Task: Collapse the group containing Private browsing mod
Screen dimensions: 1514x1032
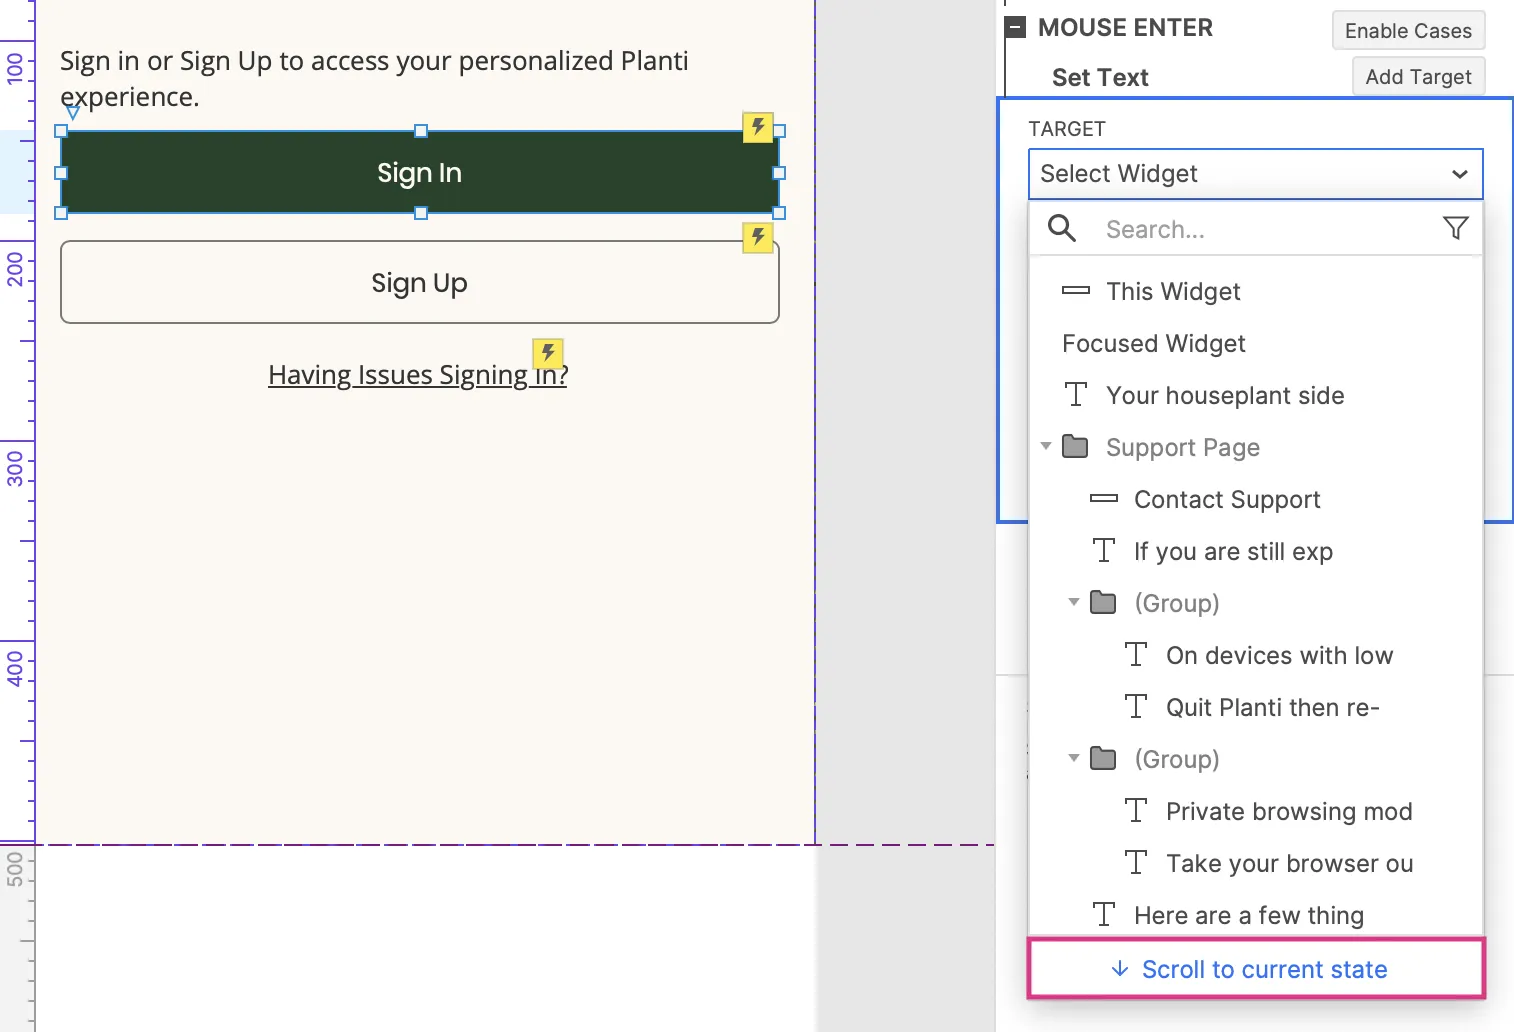Action: (x=1074, y=758)
